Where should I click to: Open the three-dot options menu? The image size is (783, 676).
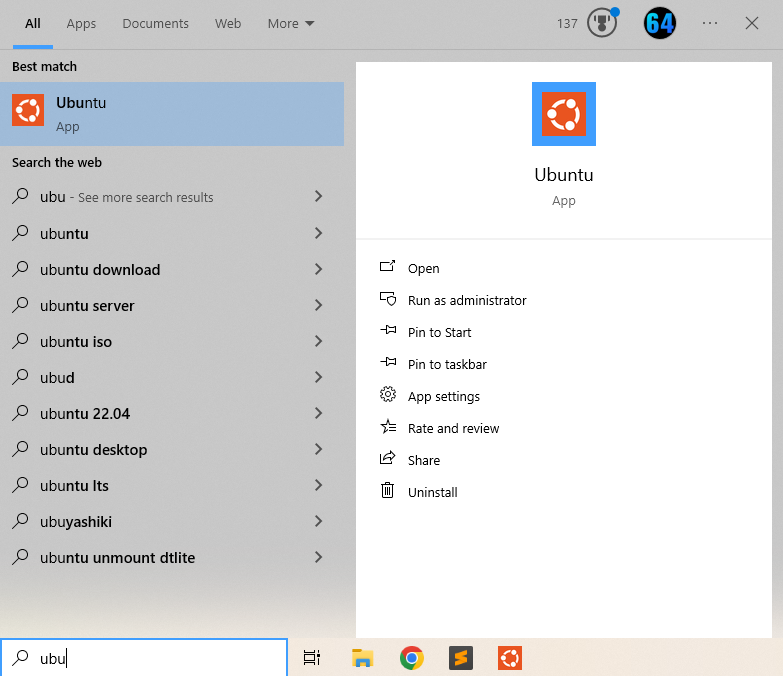tap(710, 23)
